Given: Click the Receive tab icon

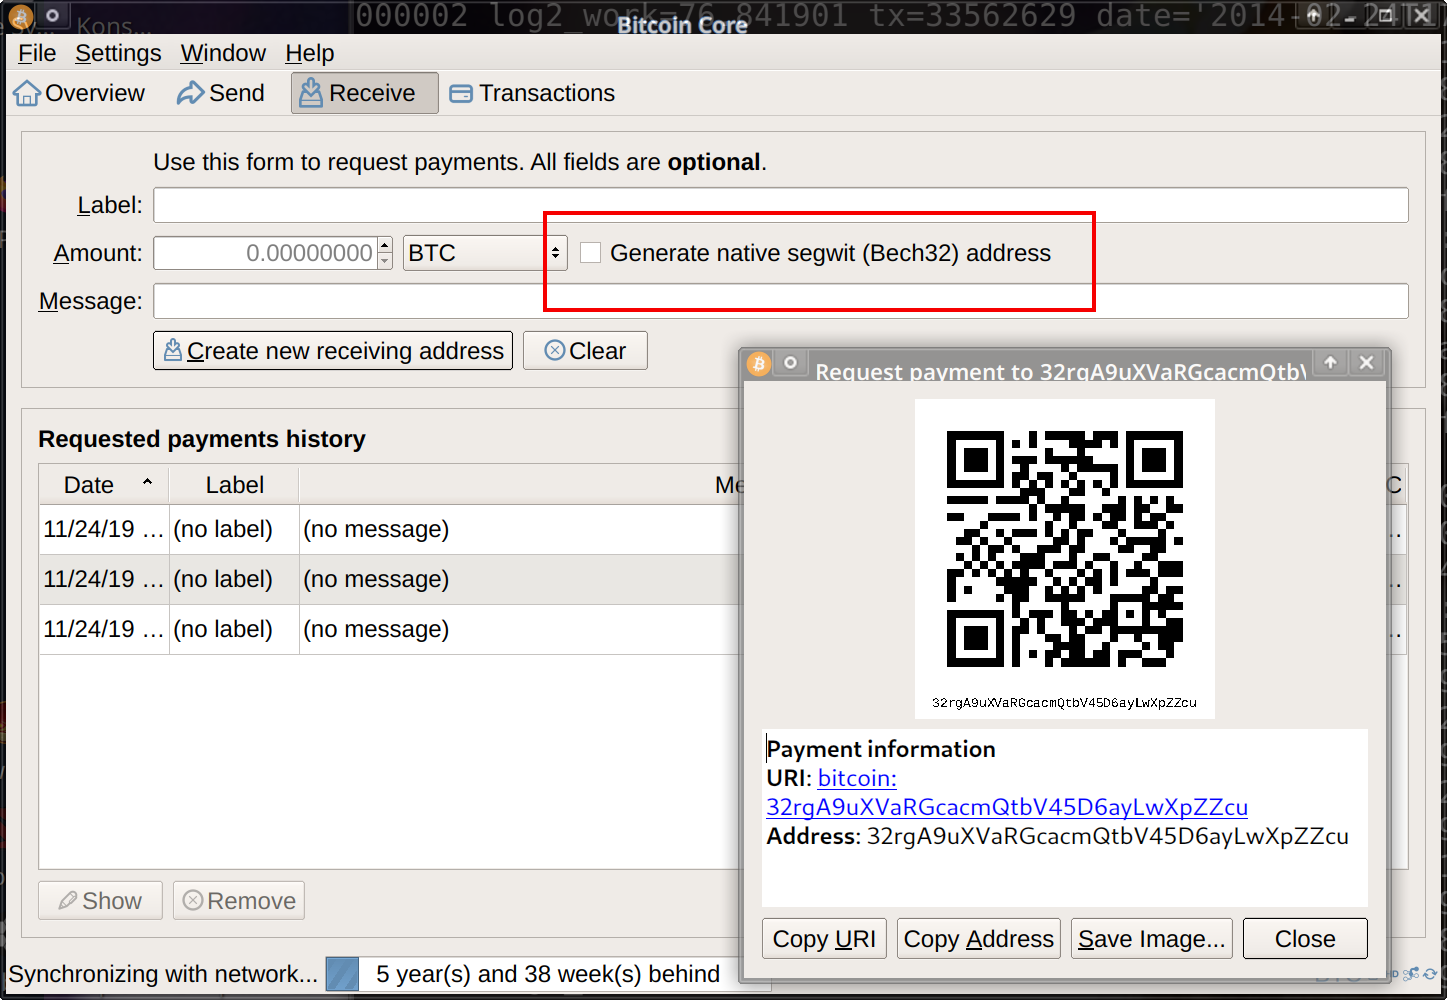Looking at the screenshot, I should click(311, 93).
